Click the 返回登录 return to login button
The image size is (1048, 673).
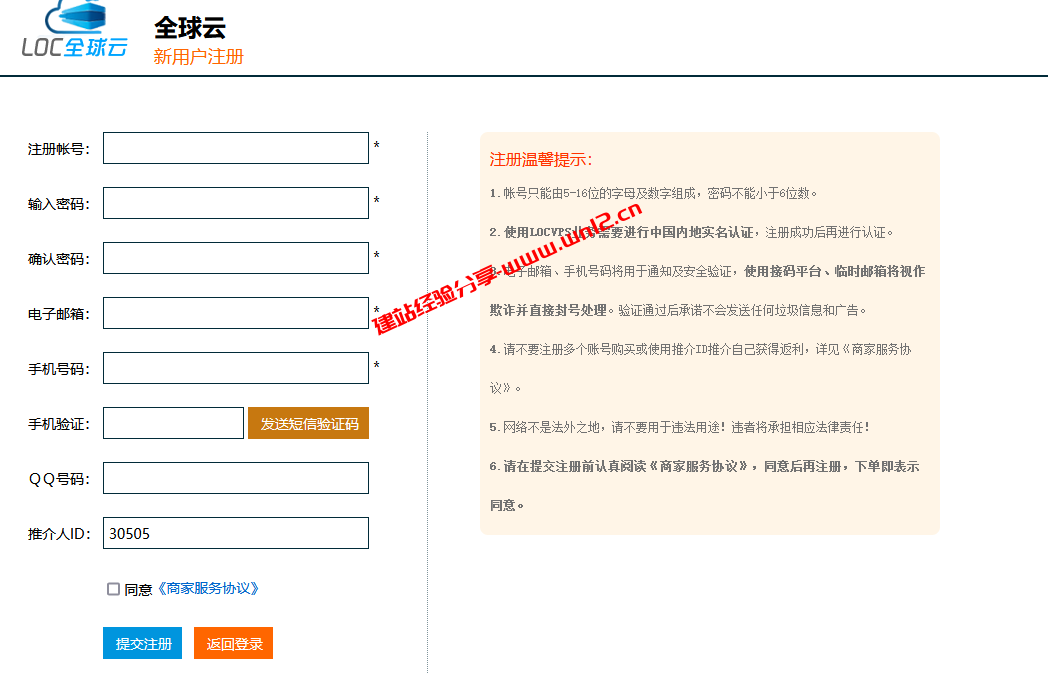[x=233, y=643]
